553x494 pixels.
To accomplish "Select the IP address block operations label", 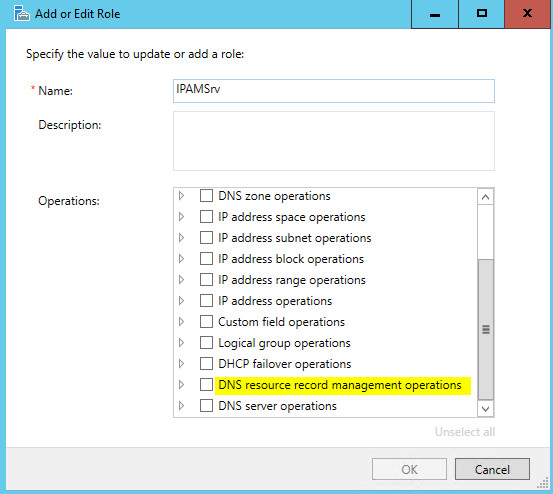I will [291, 259].
